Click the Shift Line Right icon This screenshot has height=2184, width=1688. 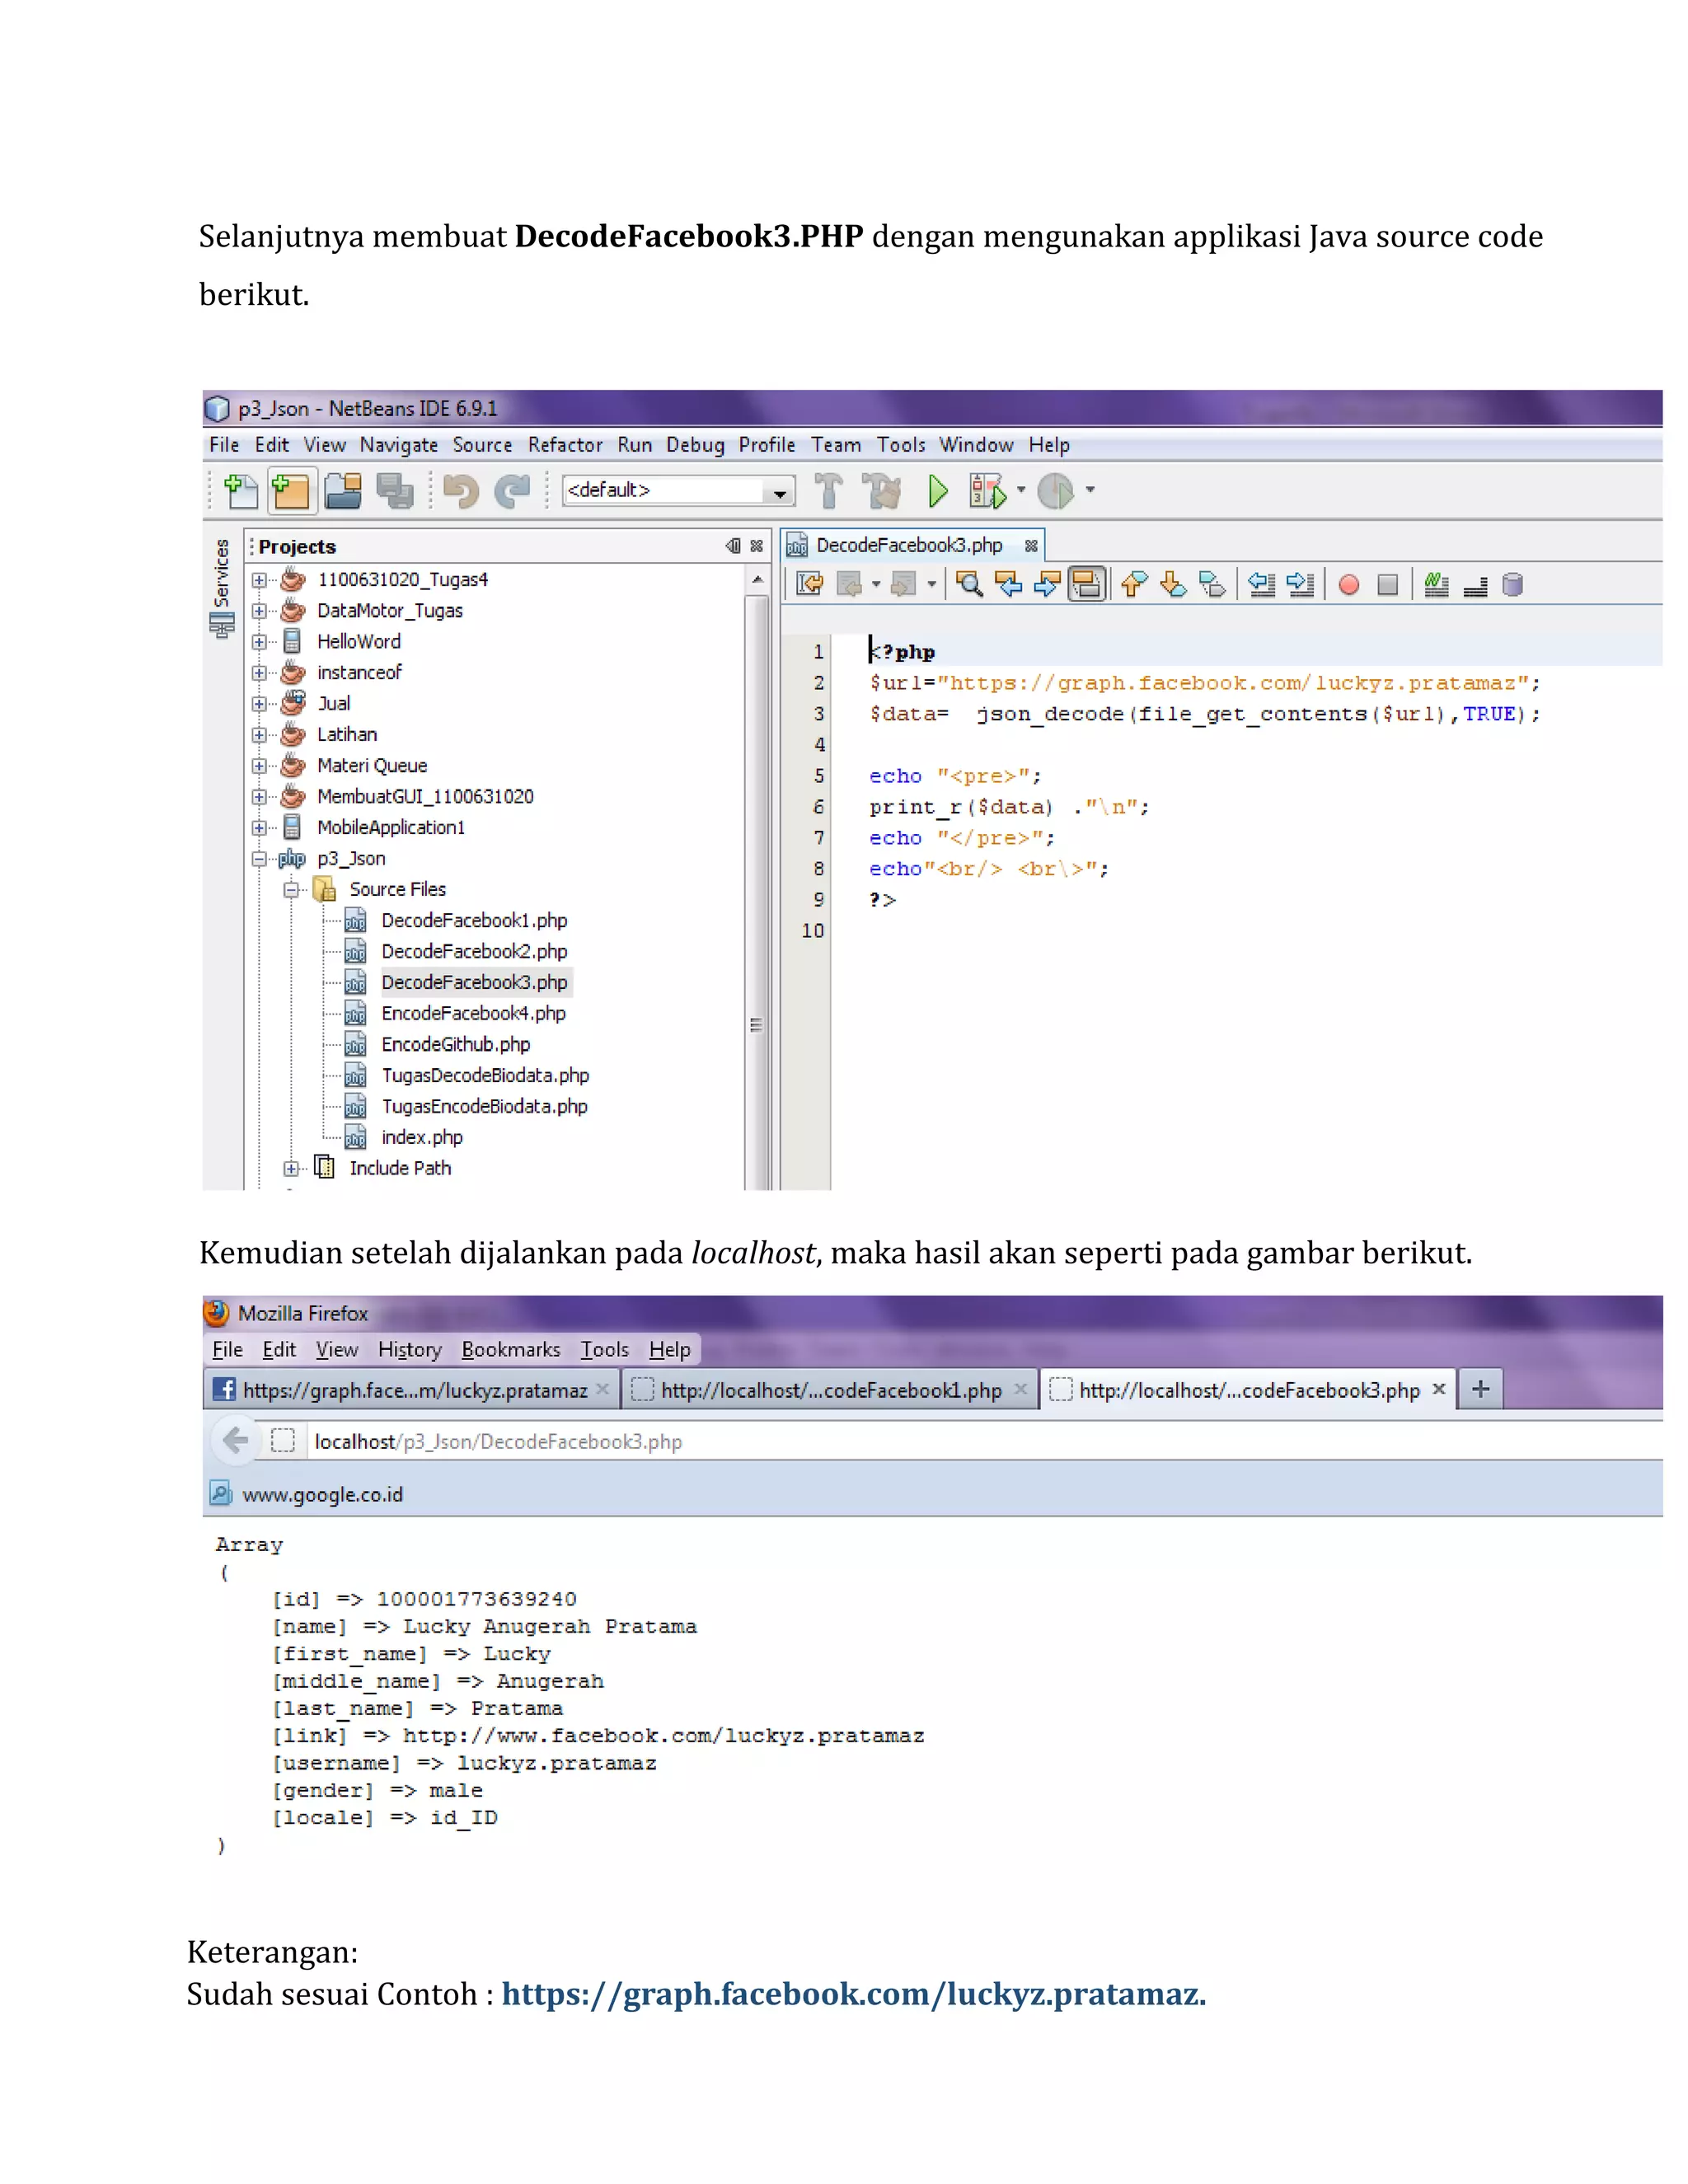click(x=1301, y=585)
